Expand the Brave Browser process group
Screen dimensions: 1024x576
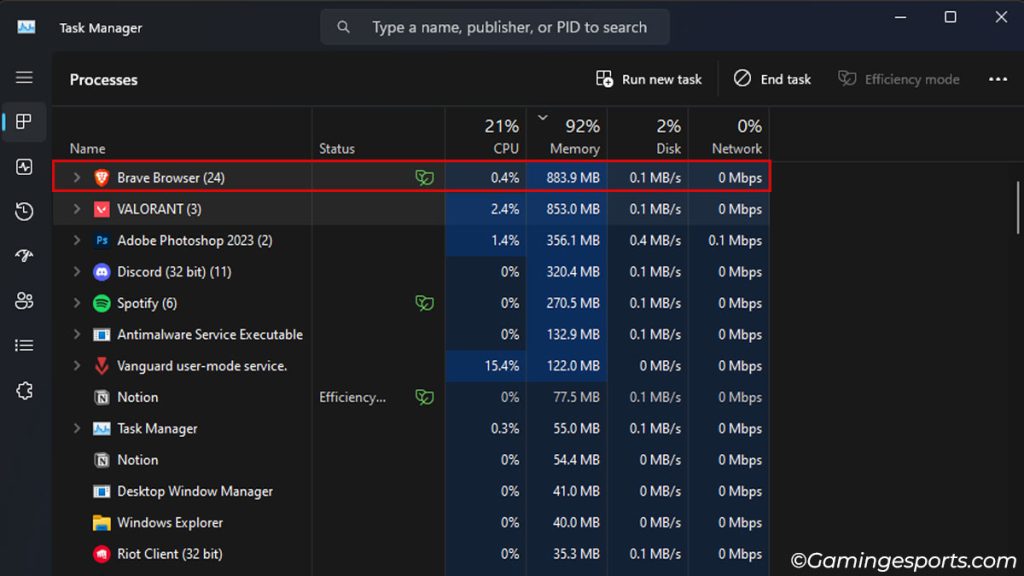click(x=76, y=177)
